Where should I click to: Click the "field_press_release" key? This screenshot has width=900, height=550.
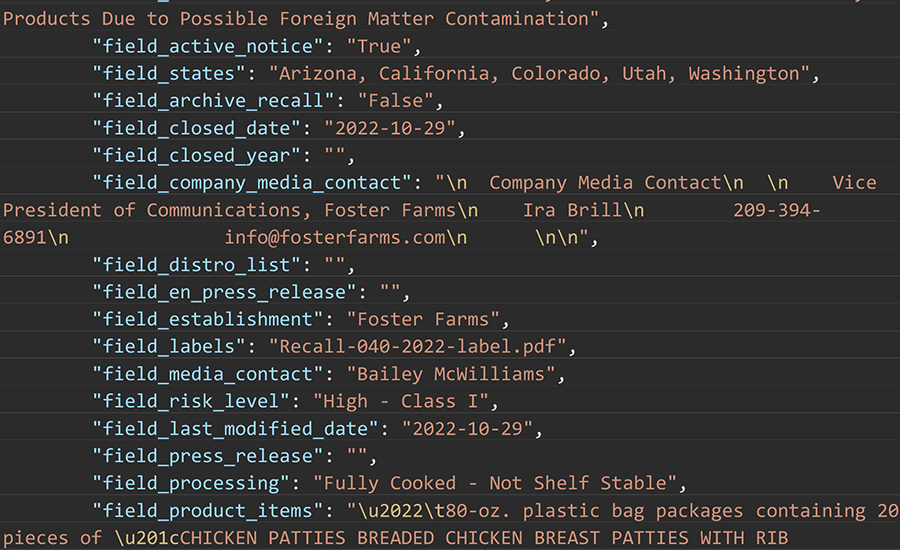click(208, 456)
